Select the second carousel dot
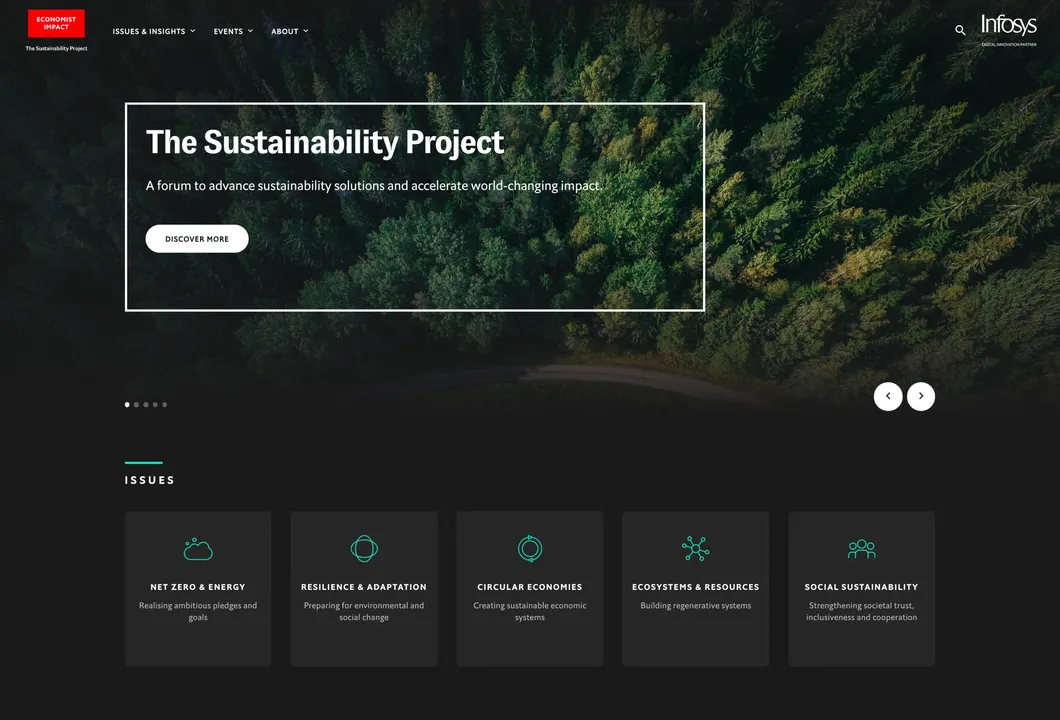The width and height of the screenshot is (1060, 720). (x=137, y=404)
